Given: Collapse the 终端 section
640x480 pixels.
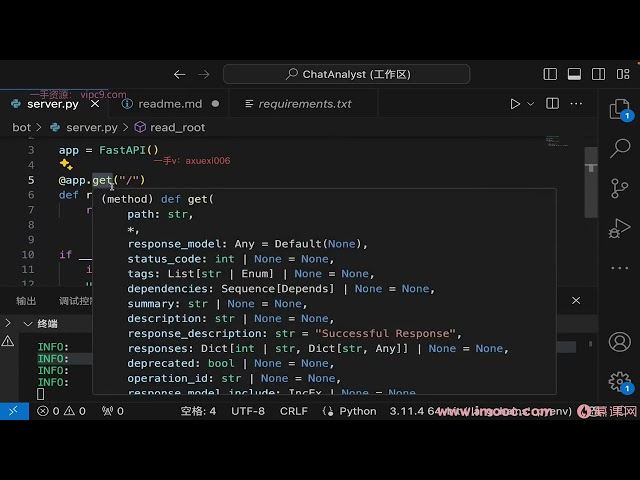Looking at the screenshot, I should tap(28, 324).
